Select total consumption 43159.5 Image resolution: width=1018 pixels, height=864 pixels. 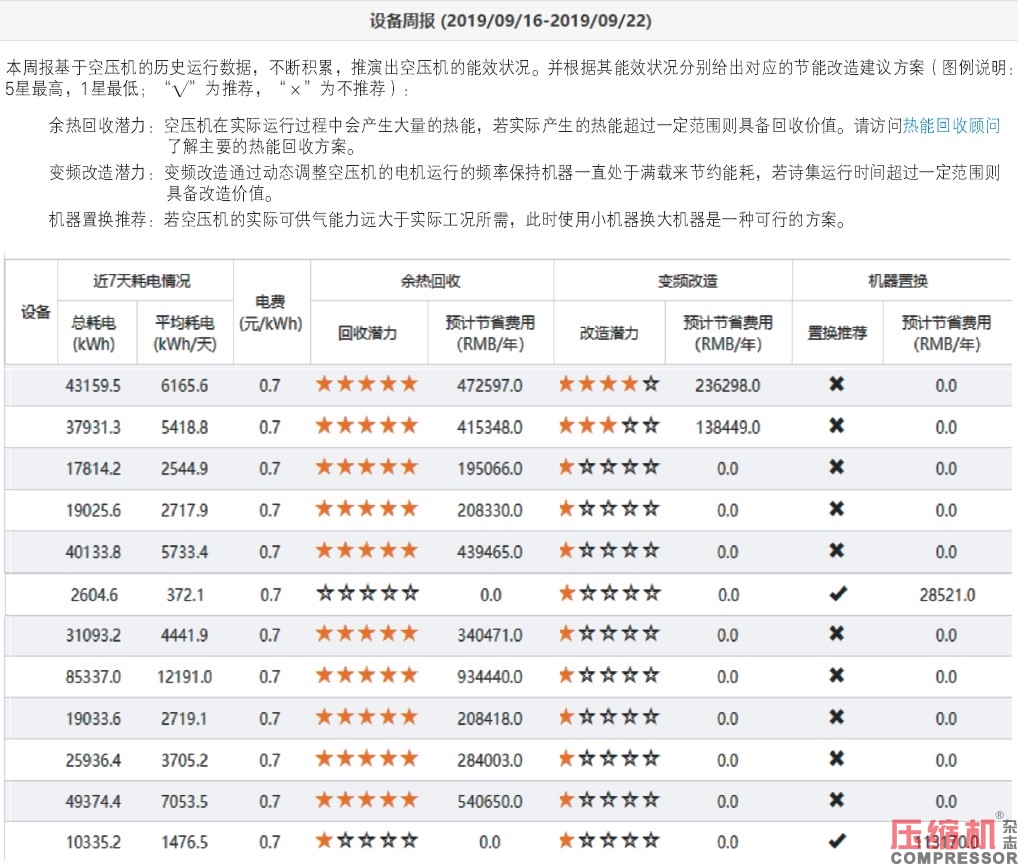coord(93,386)
